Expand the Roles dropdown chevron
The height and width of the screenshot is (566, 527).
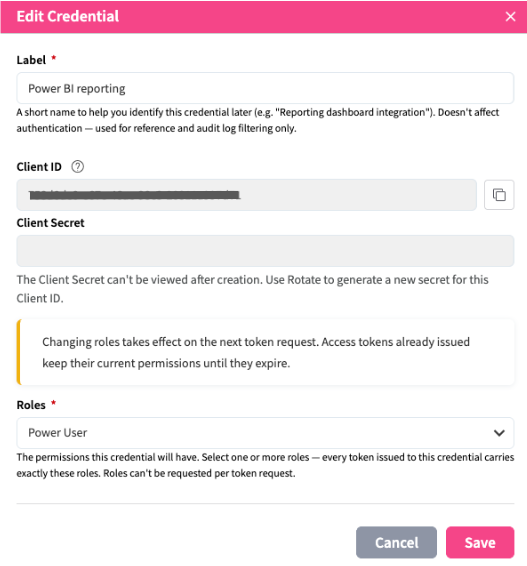click(x=499, y=432)
